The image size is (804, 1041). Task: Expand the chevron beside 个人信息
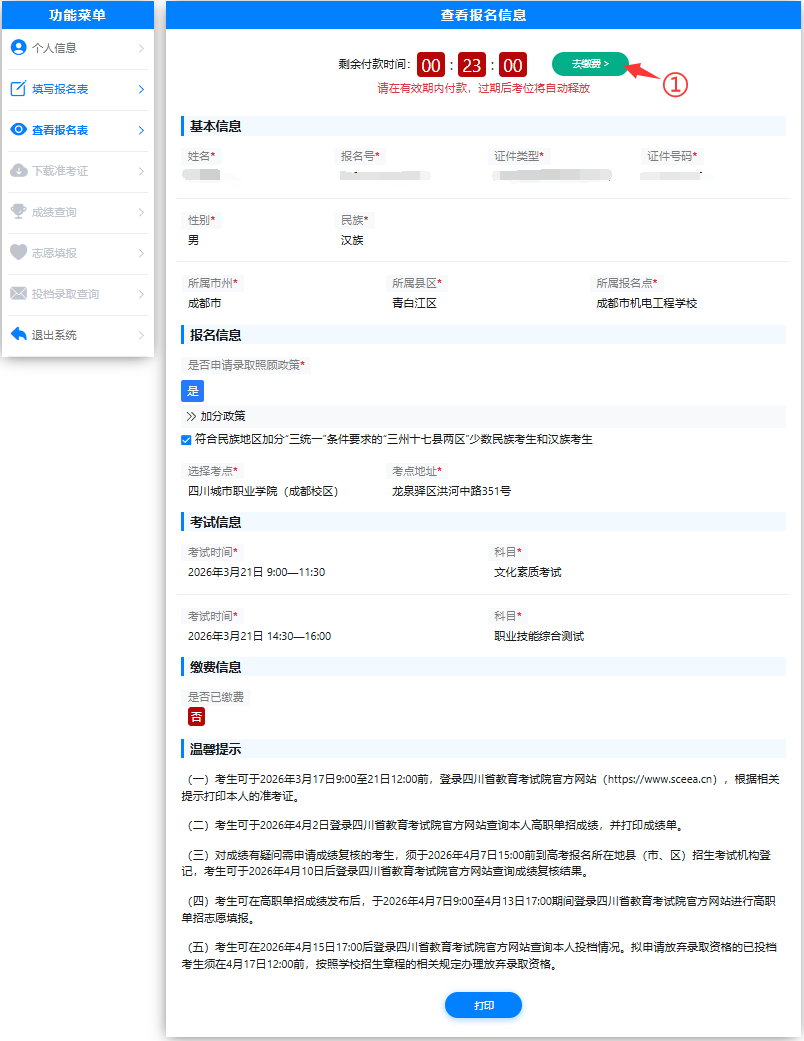(x=144, y=46)
